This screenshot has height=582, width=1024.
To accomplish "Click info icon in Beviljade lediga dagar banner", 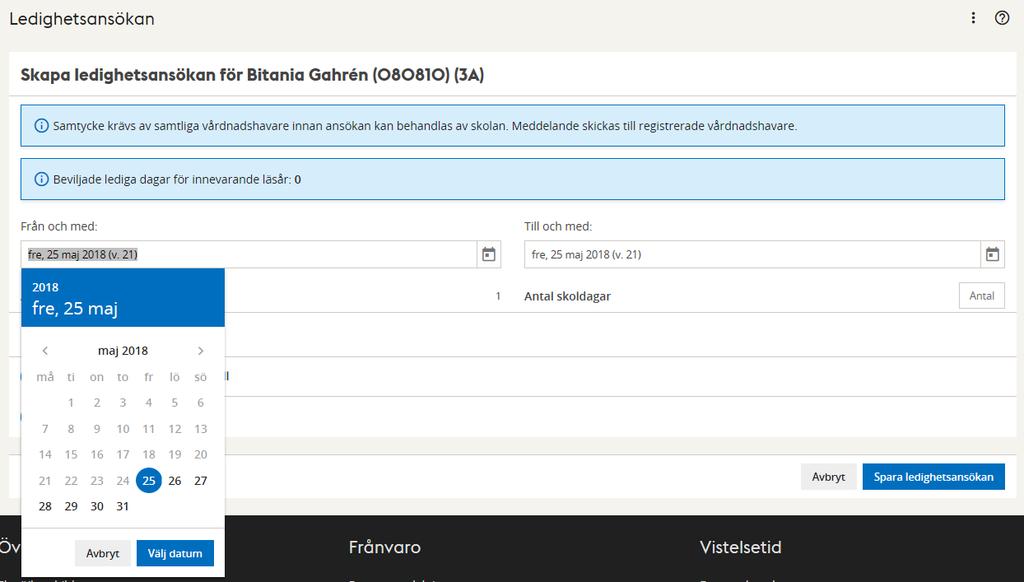I will coord(41,179).
